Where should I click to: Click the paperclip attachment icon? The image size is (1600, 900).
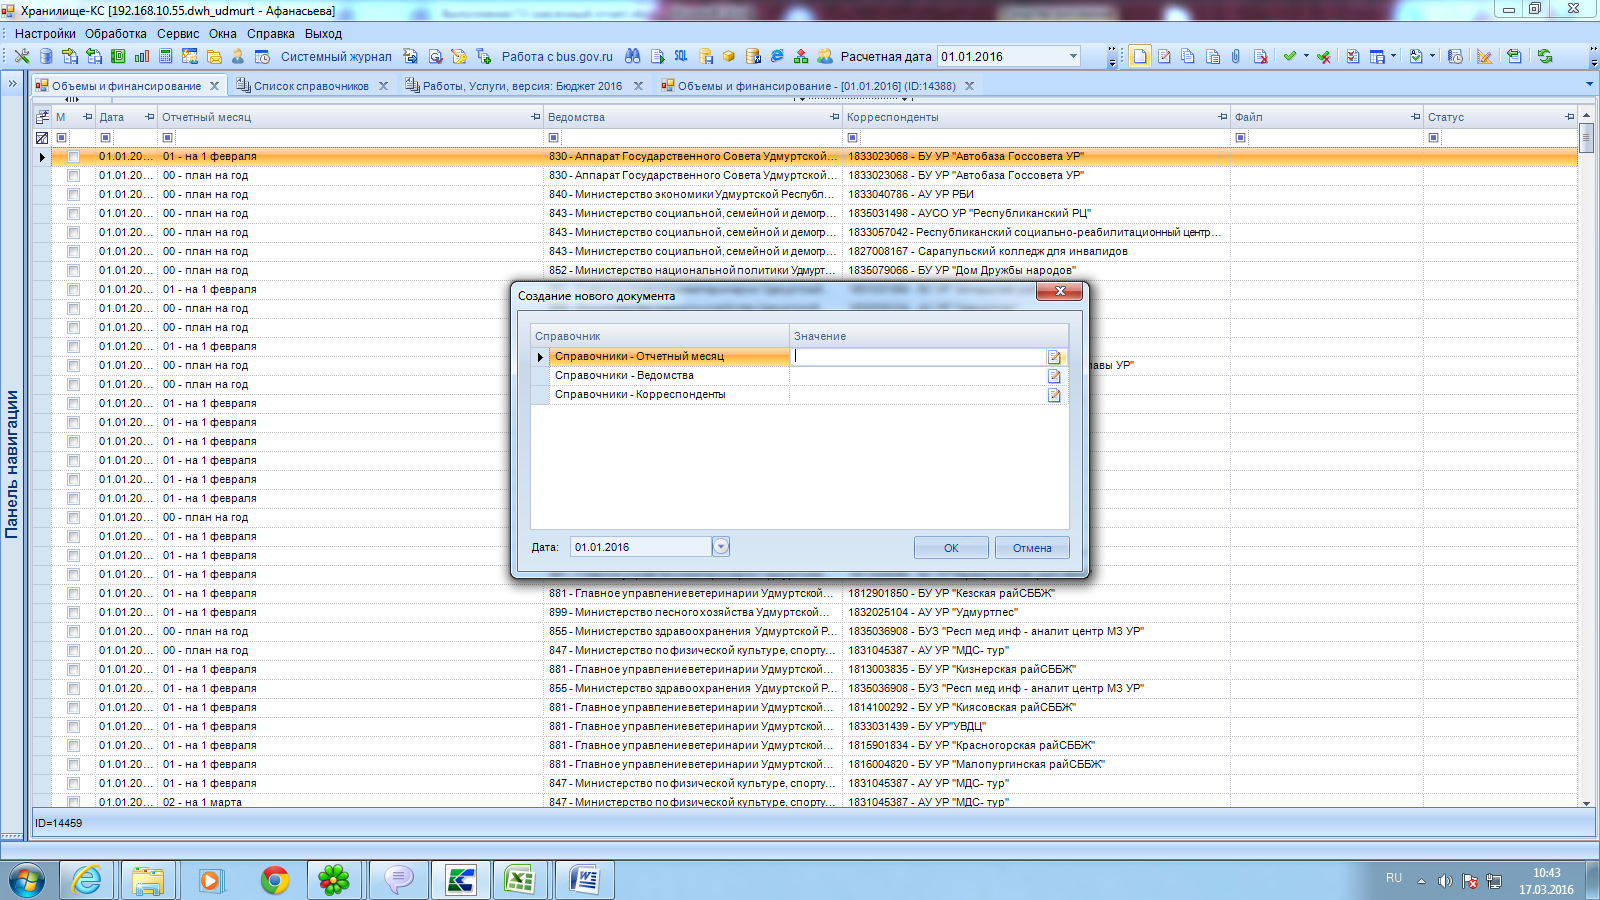click(1236, 57)
